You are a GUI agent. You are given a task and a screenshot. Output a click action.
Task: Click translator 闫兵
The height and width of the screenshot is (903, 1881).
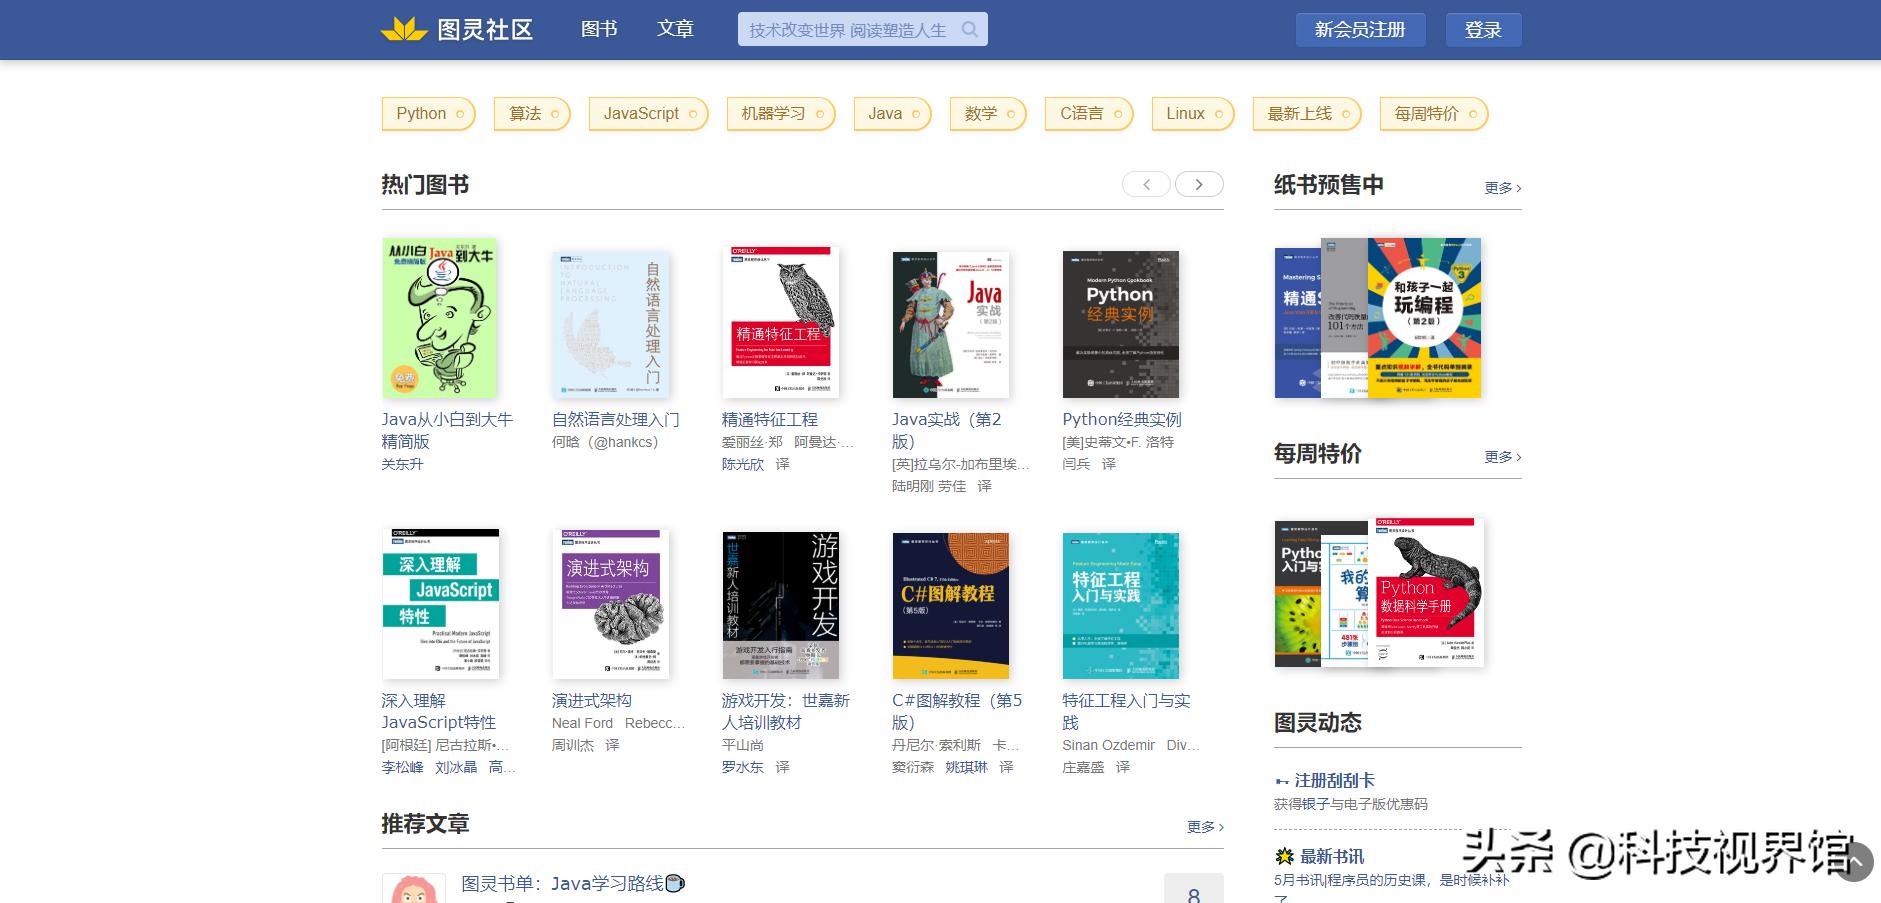pos(1076,464)
